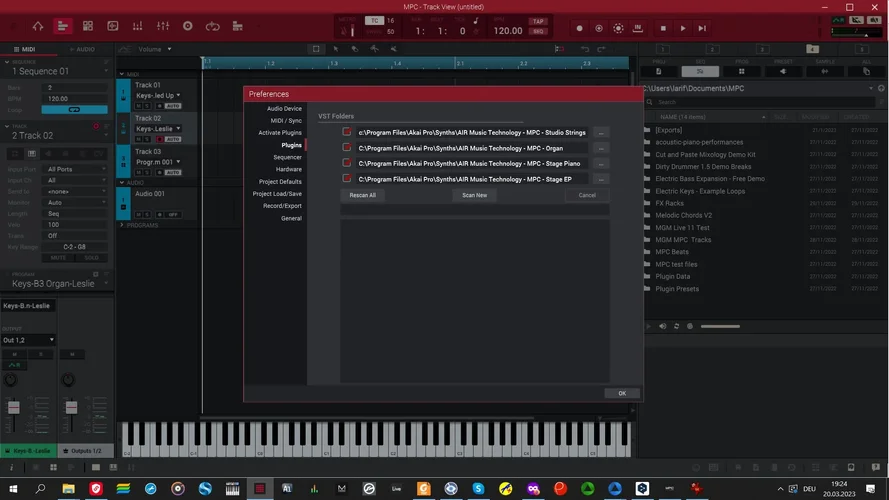Filter browser by Program files icon

(x=742, y=71)
